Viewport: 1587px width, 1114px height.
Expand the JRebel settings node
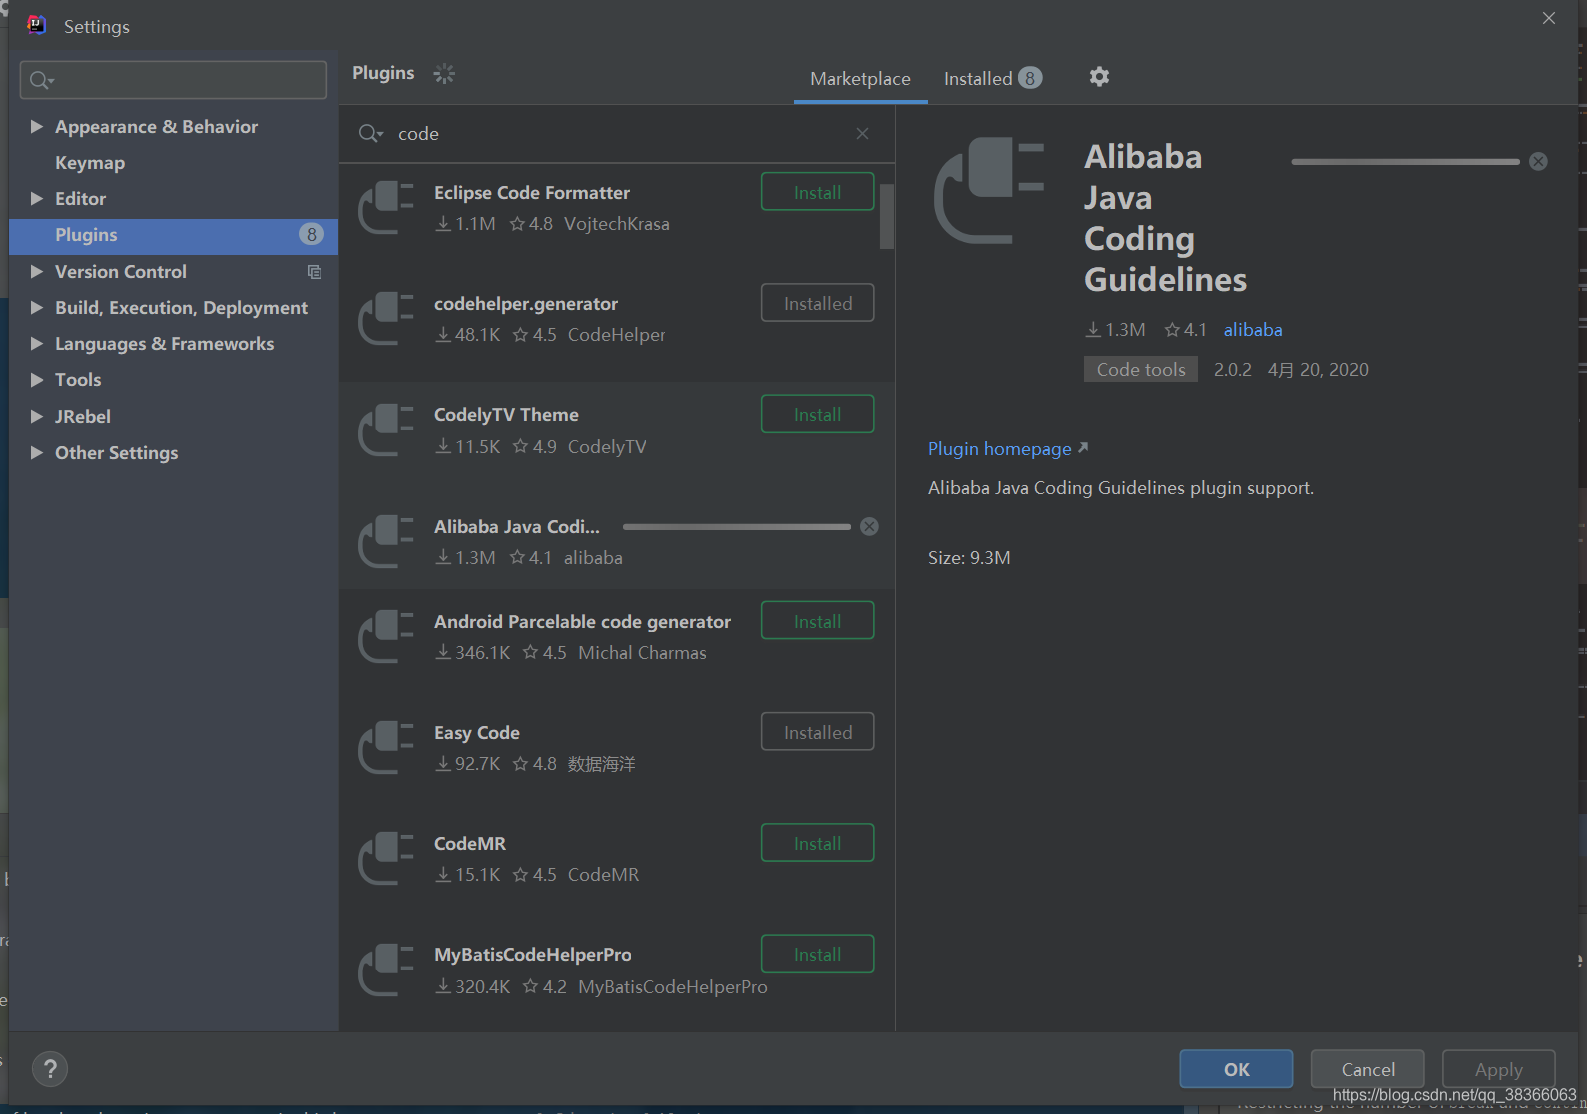tap(36, 417)
